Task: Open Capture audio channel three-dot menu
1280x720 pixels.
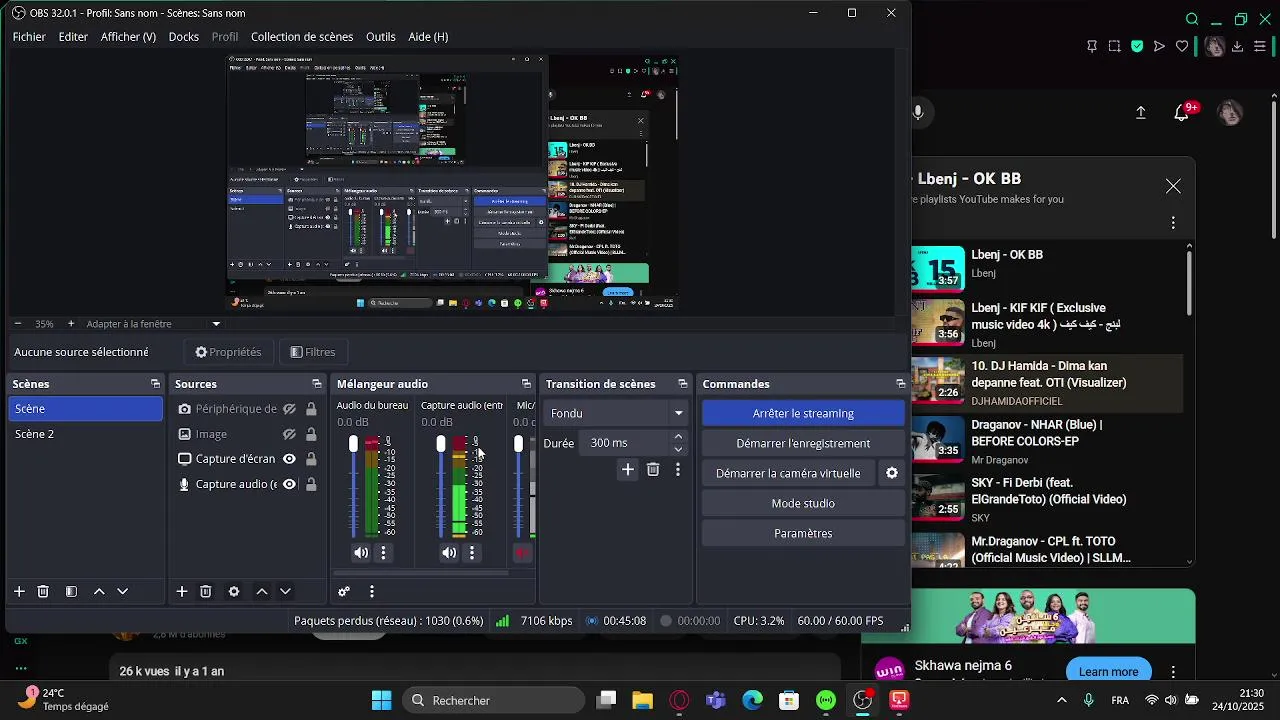Action: 471,553
